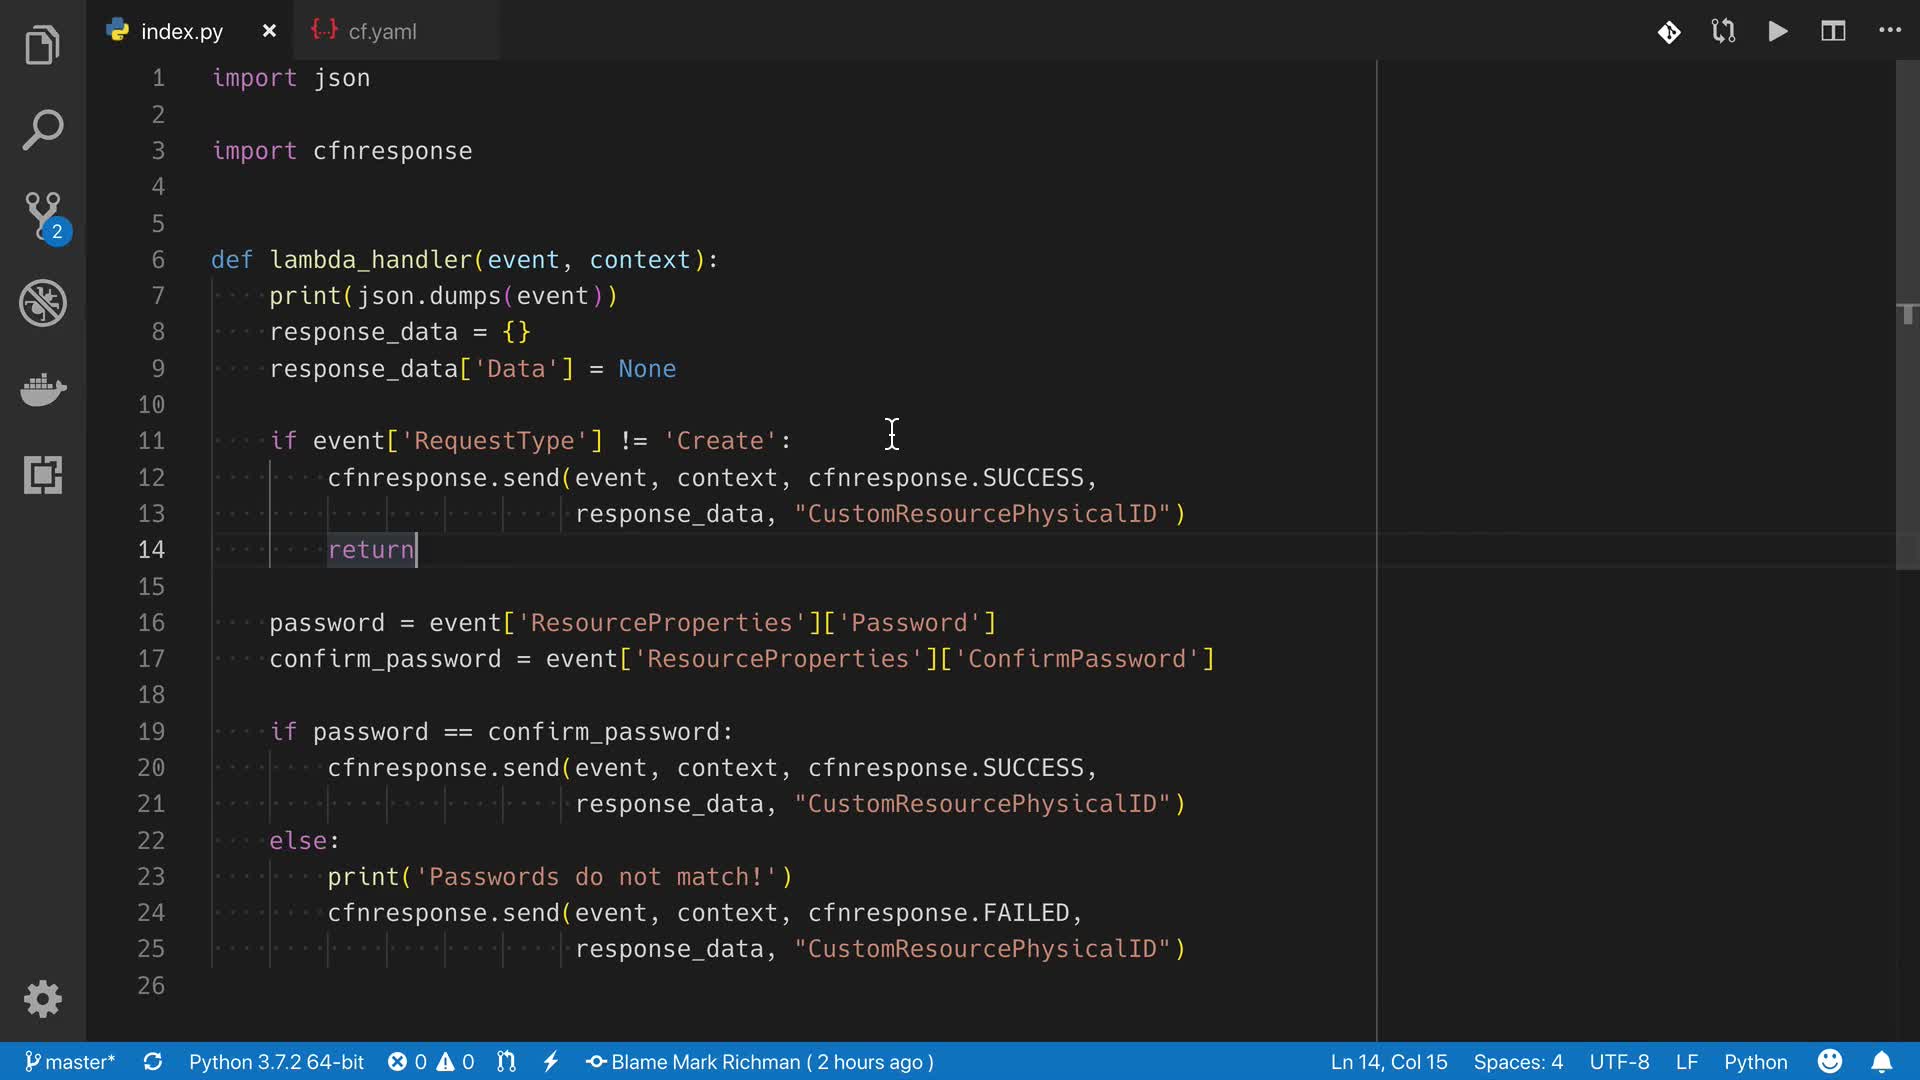Click the Blame Mark Richman status
Image resolution: width=1920 pixels, height=1080 pixels.
(760, 1062)
